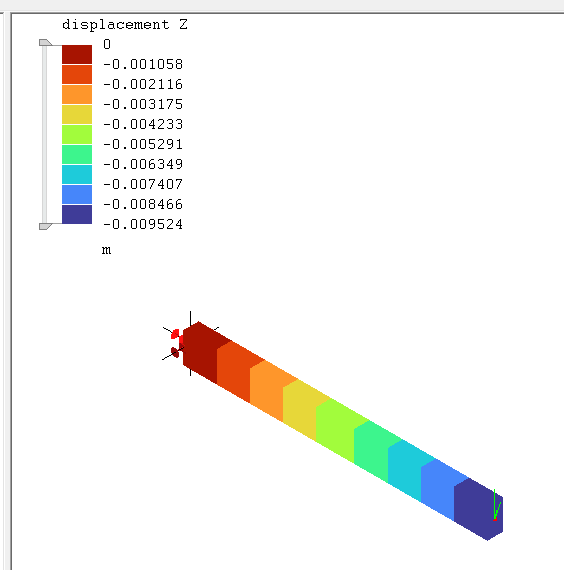The height and width of the screenshot is (570, 564).
Task: Select the mint green legend swatch
Action: coord(77,154)
